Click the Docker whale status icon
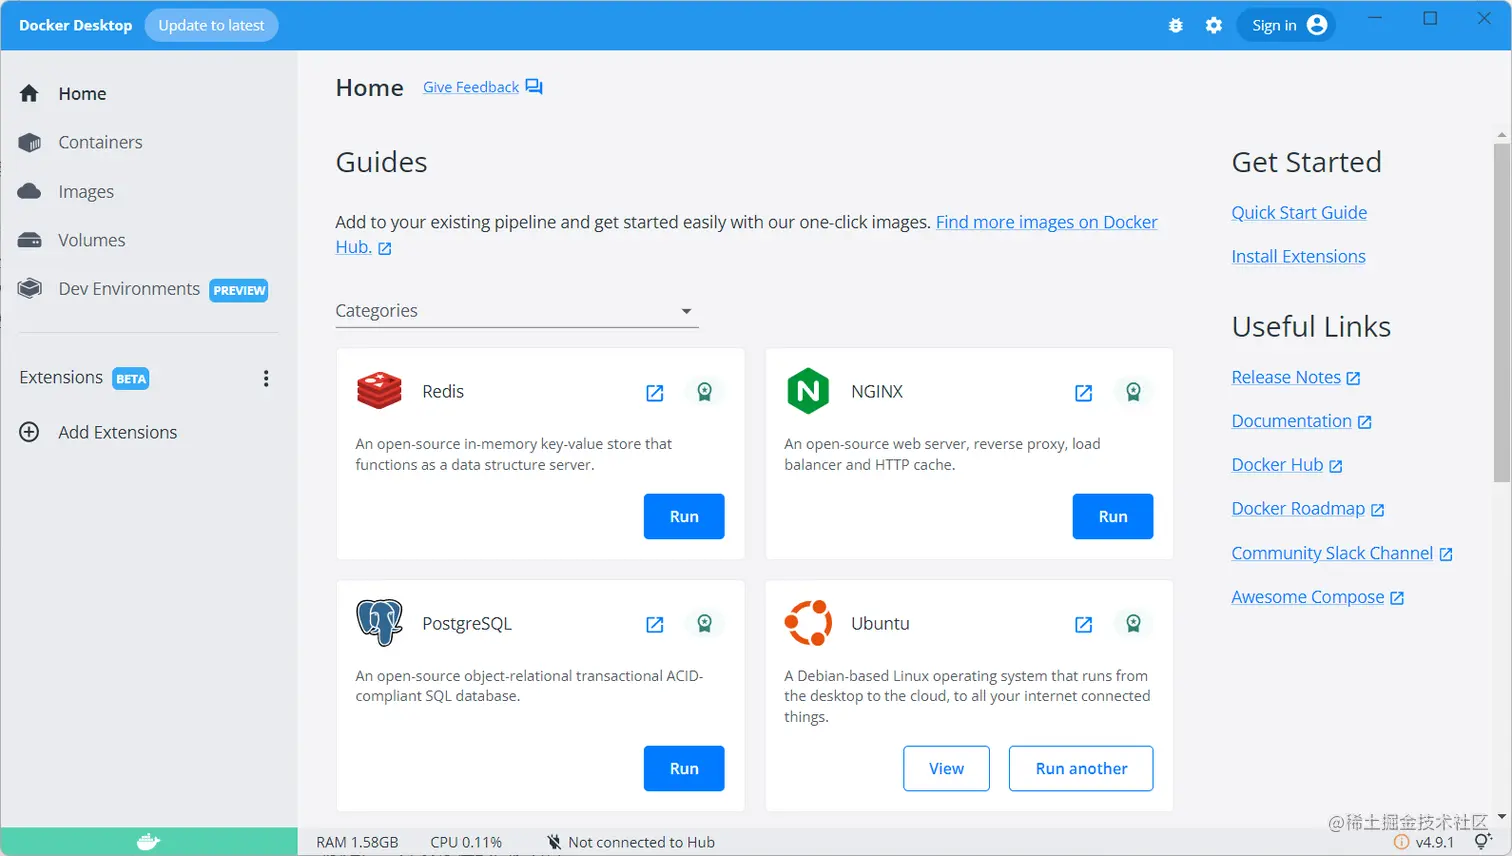Image resolution: width=1512 pixels, height=856 pixels. 149,842
